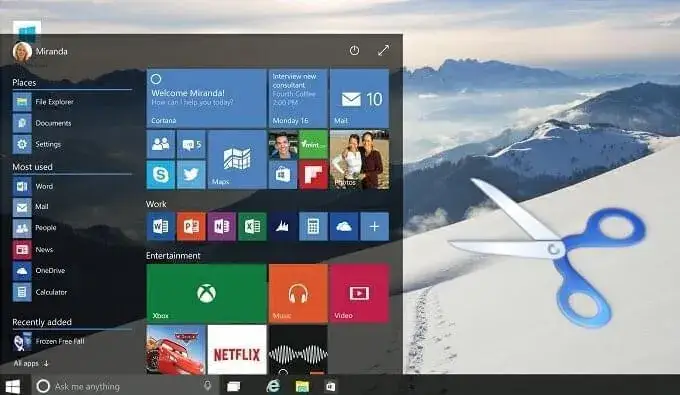Open Task View on the taskbar
The width and height of the screenshot is (680, 395).
(234, 386)
